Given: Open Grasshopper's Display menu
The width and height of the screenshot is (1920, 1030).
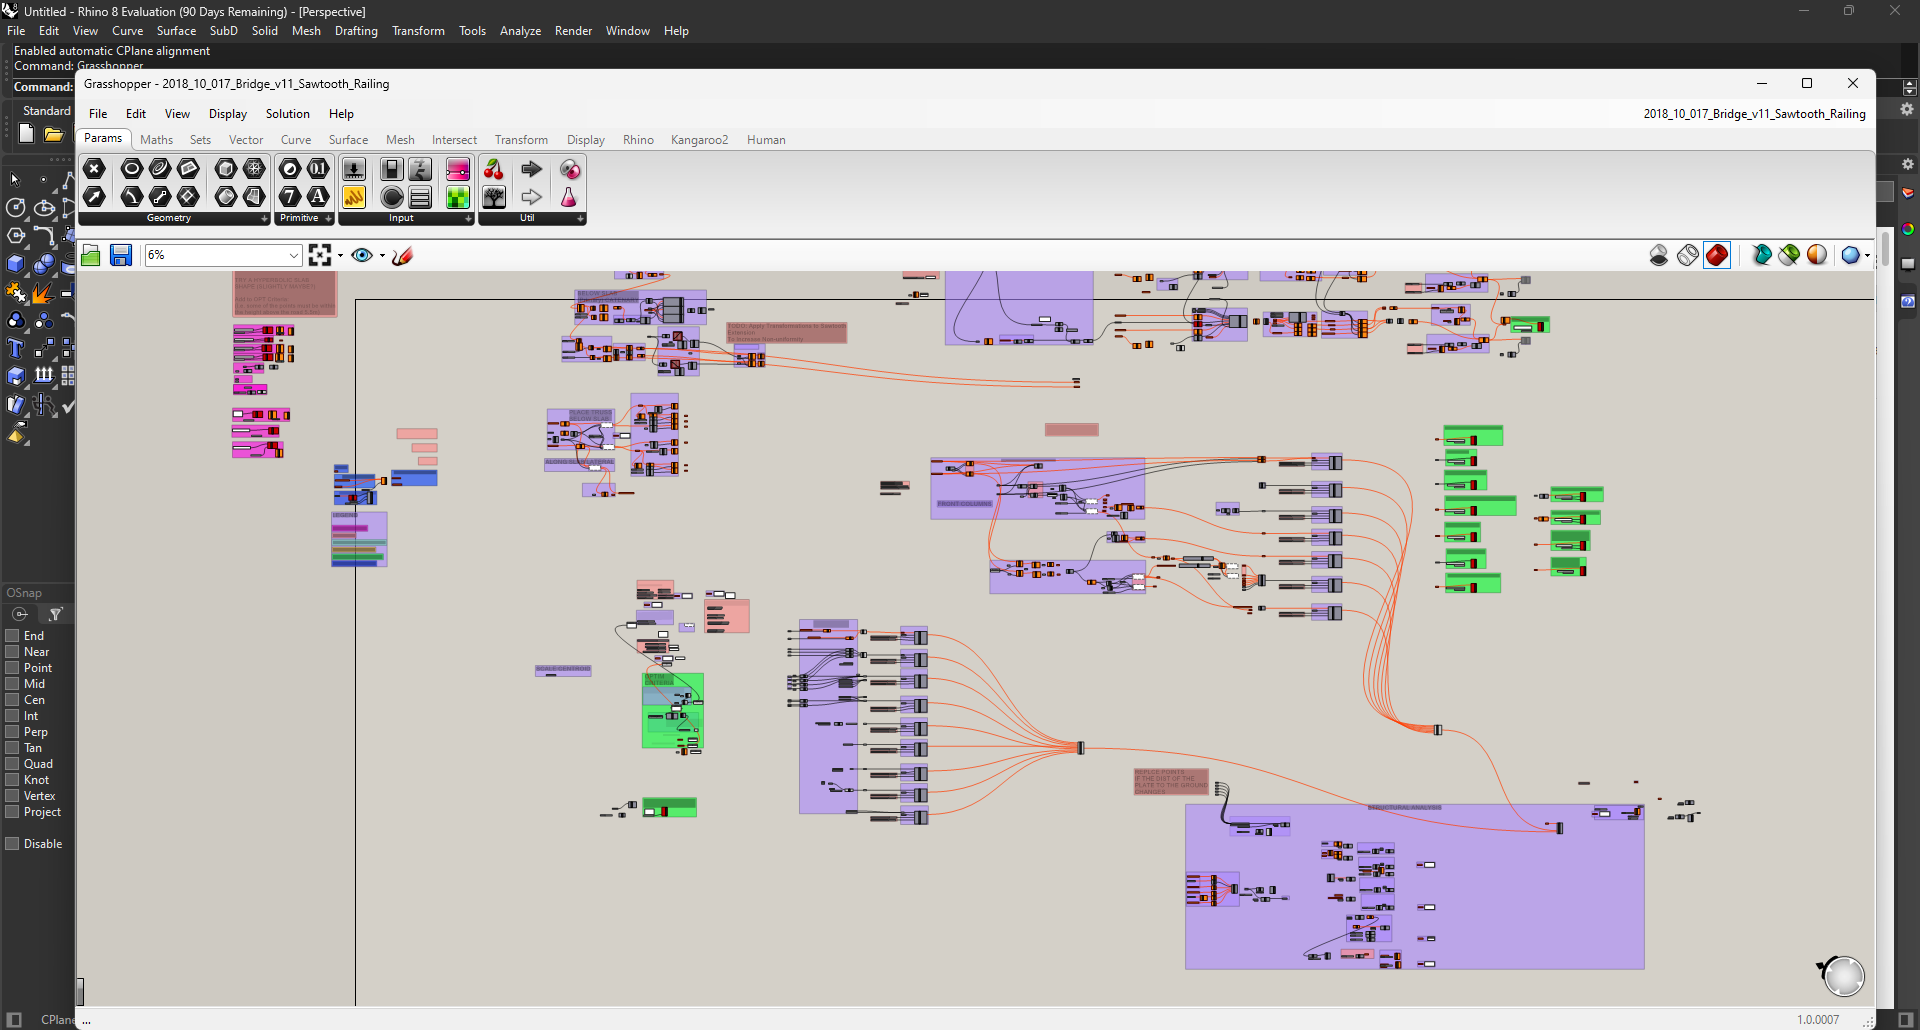Looking at the screenshot, I should (227, 114).
